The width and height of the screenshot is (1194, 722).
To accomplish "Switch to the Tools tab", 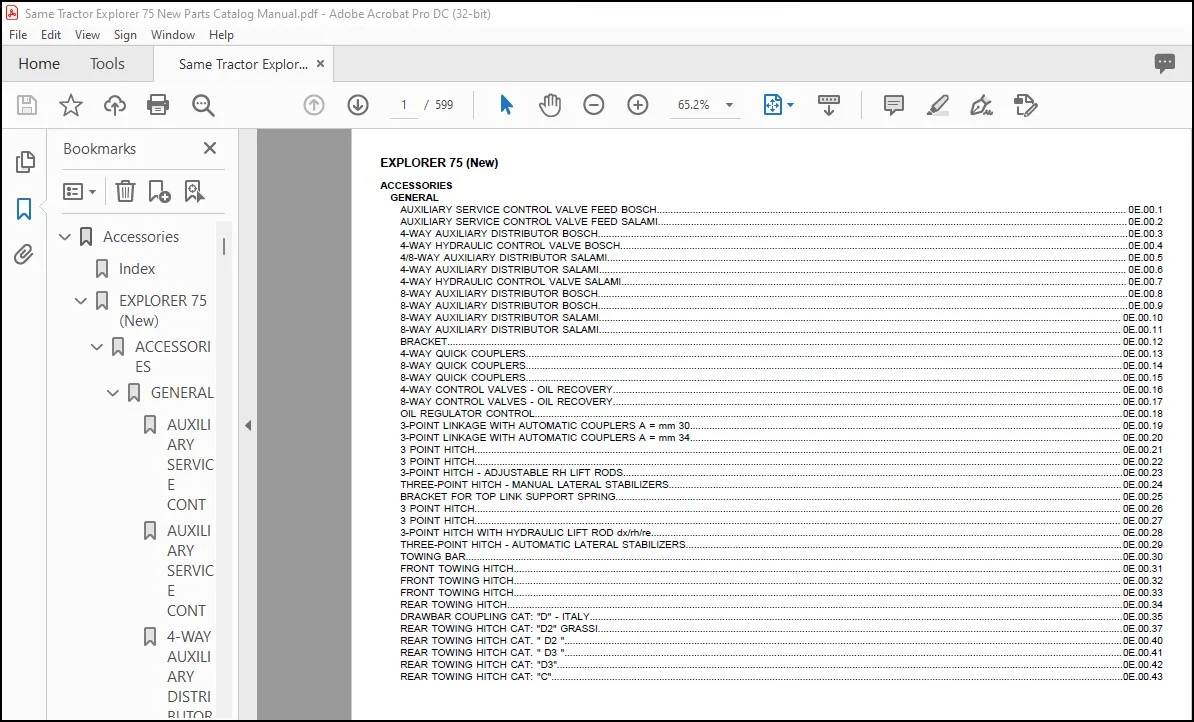I will pos(107,64).
